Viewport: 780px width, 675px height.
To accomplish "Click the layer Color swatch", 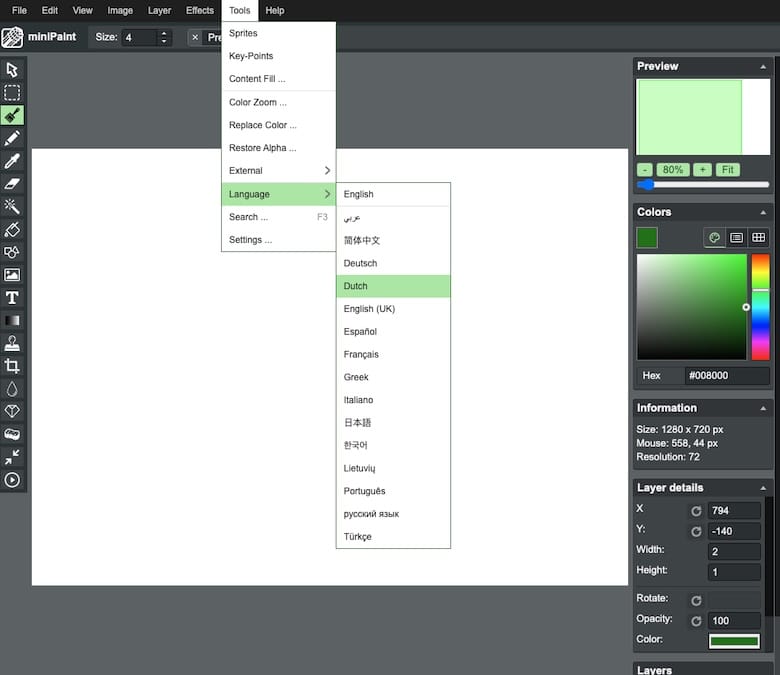I will tap(734, 641).
